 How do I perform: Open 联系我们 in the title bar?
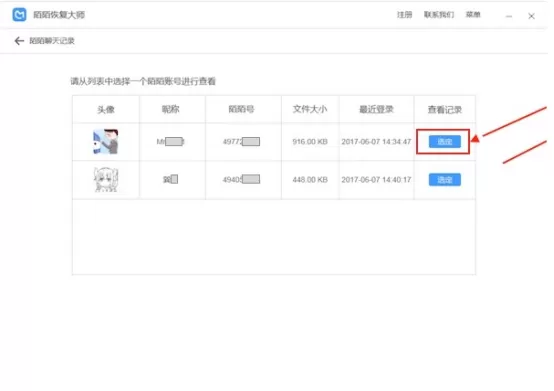pyautogui.click(x=439, y=14)
